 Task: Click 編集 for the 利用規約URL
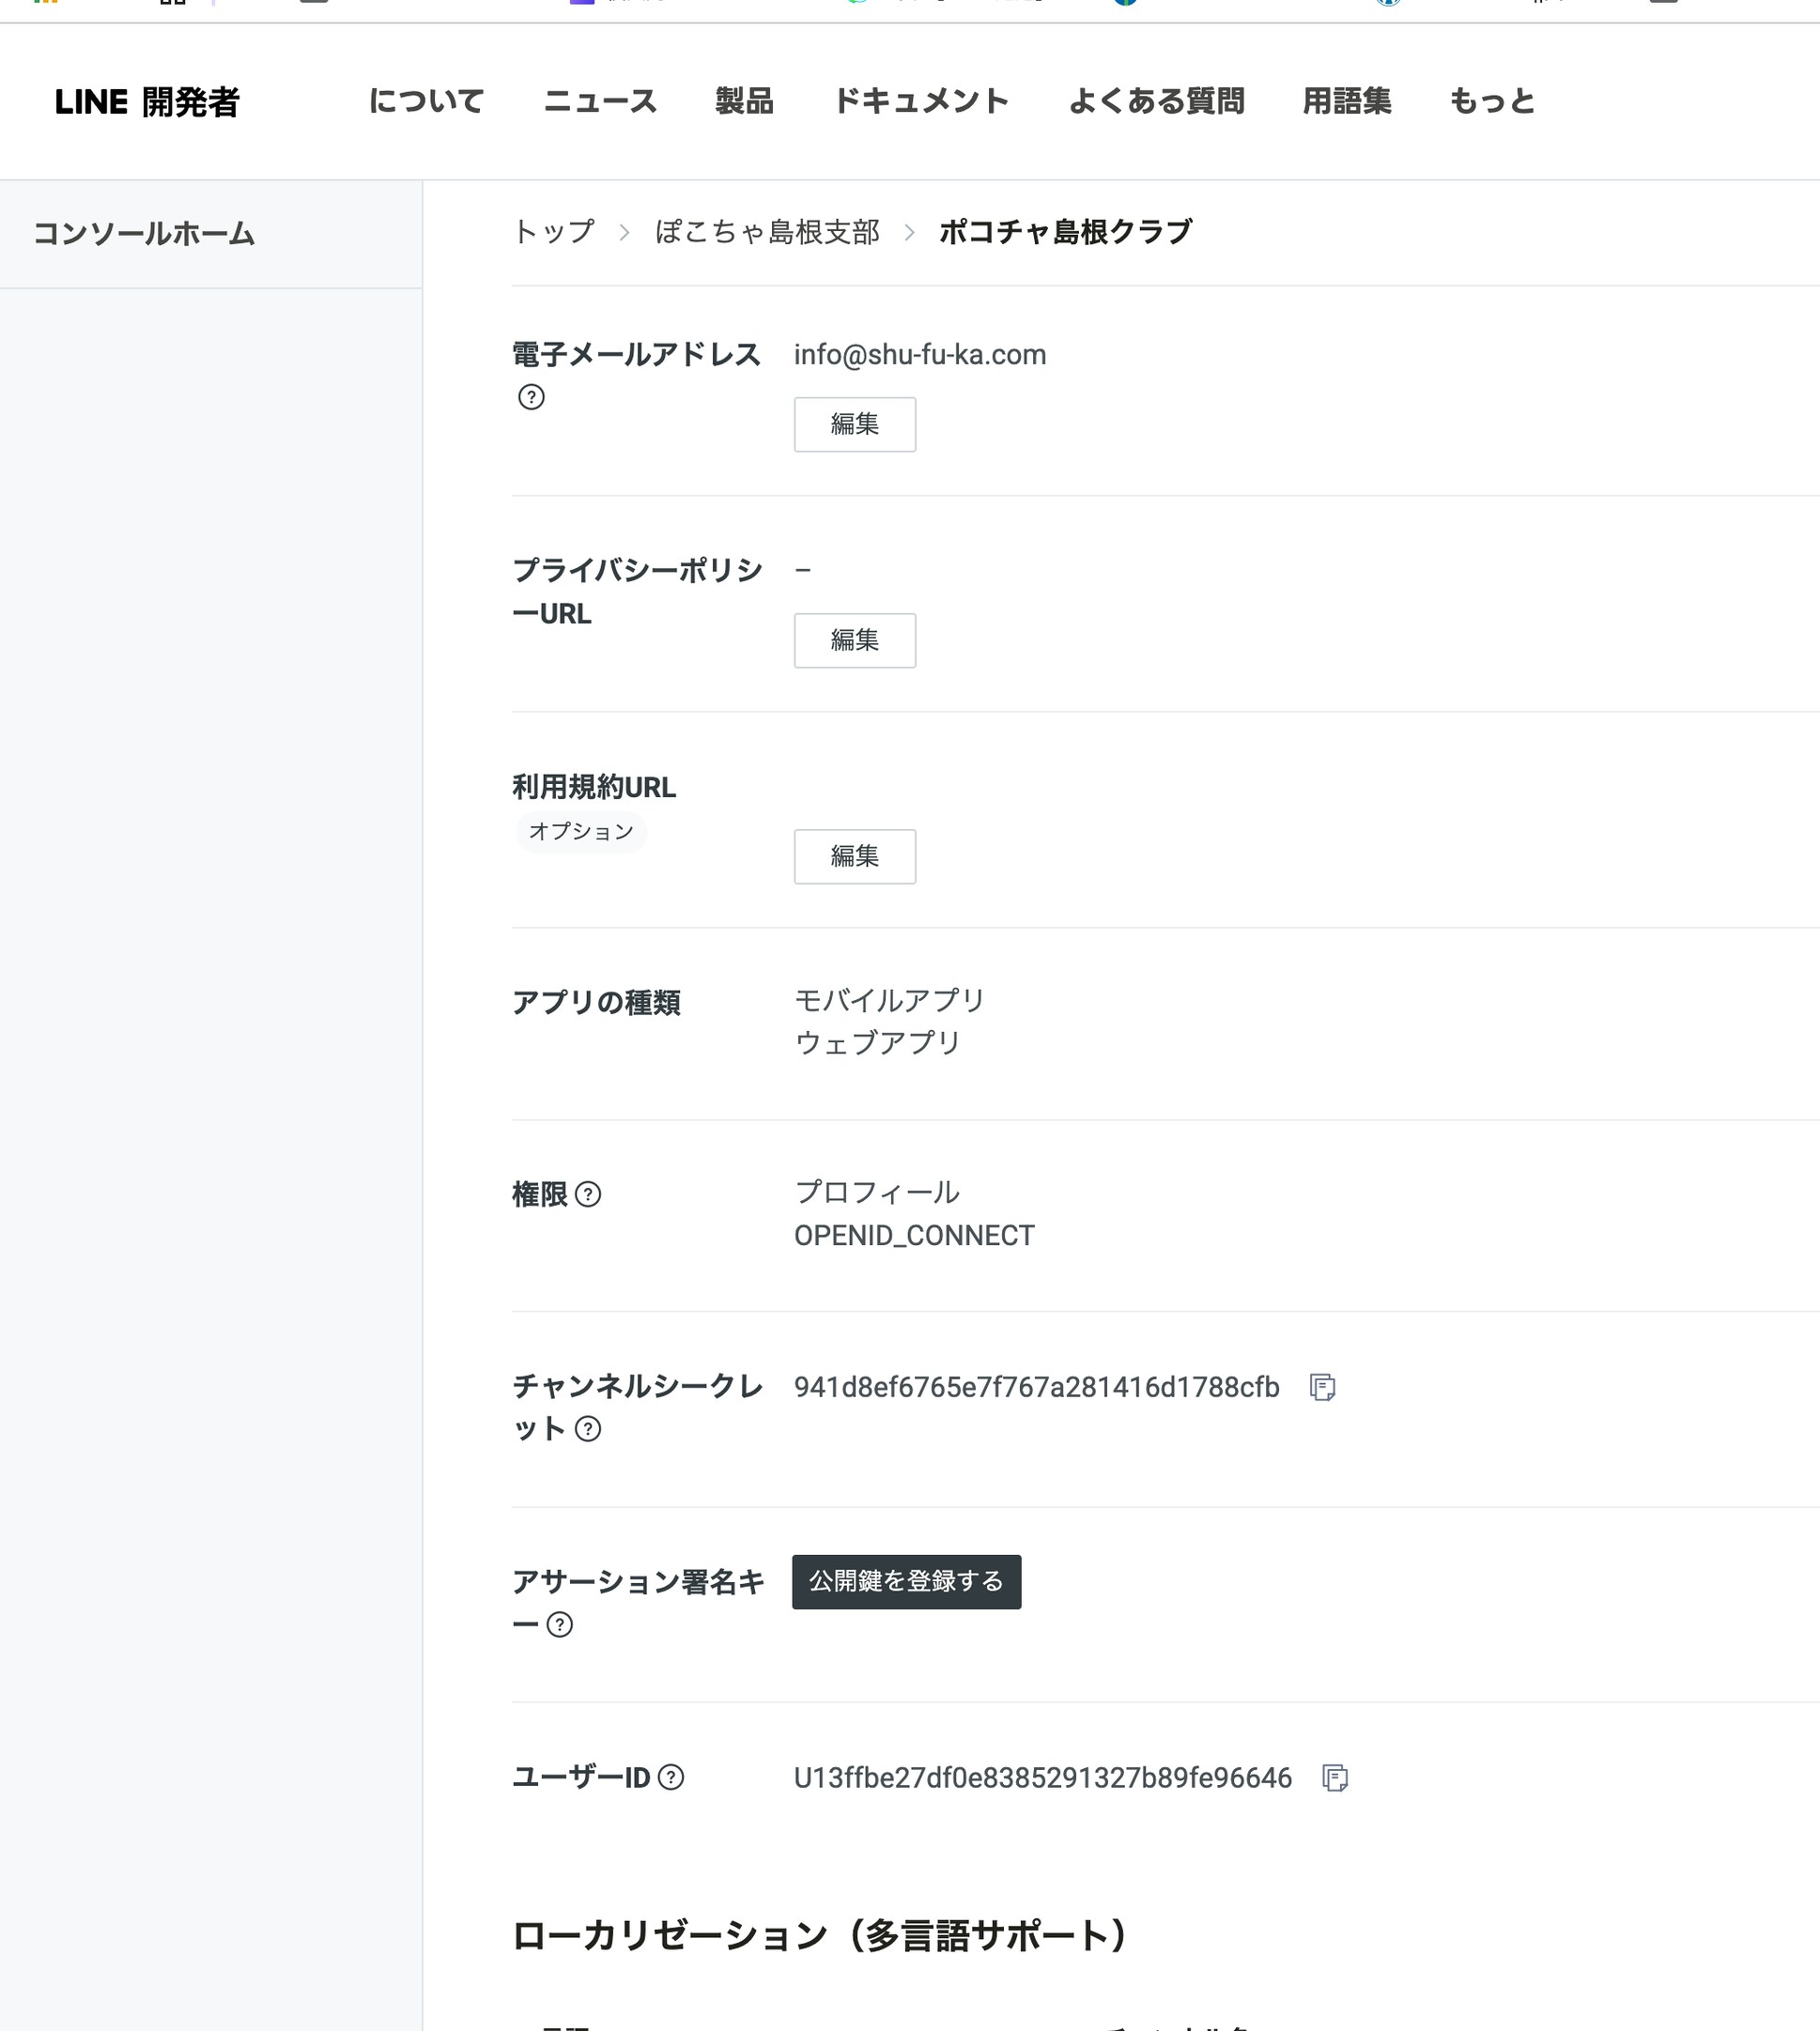[x=855, y=856]
